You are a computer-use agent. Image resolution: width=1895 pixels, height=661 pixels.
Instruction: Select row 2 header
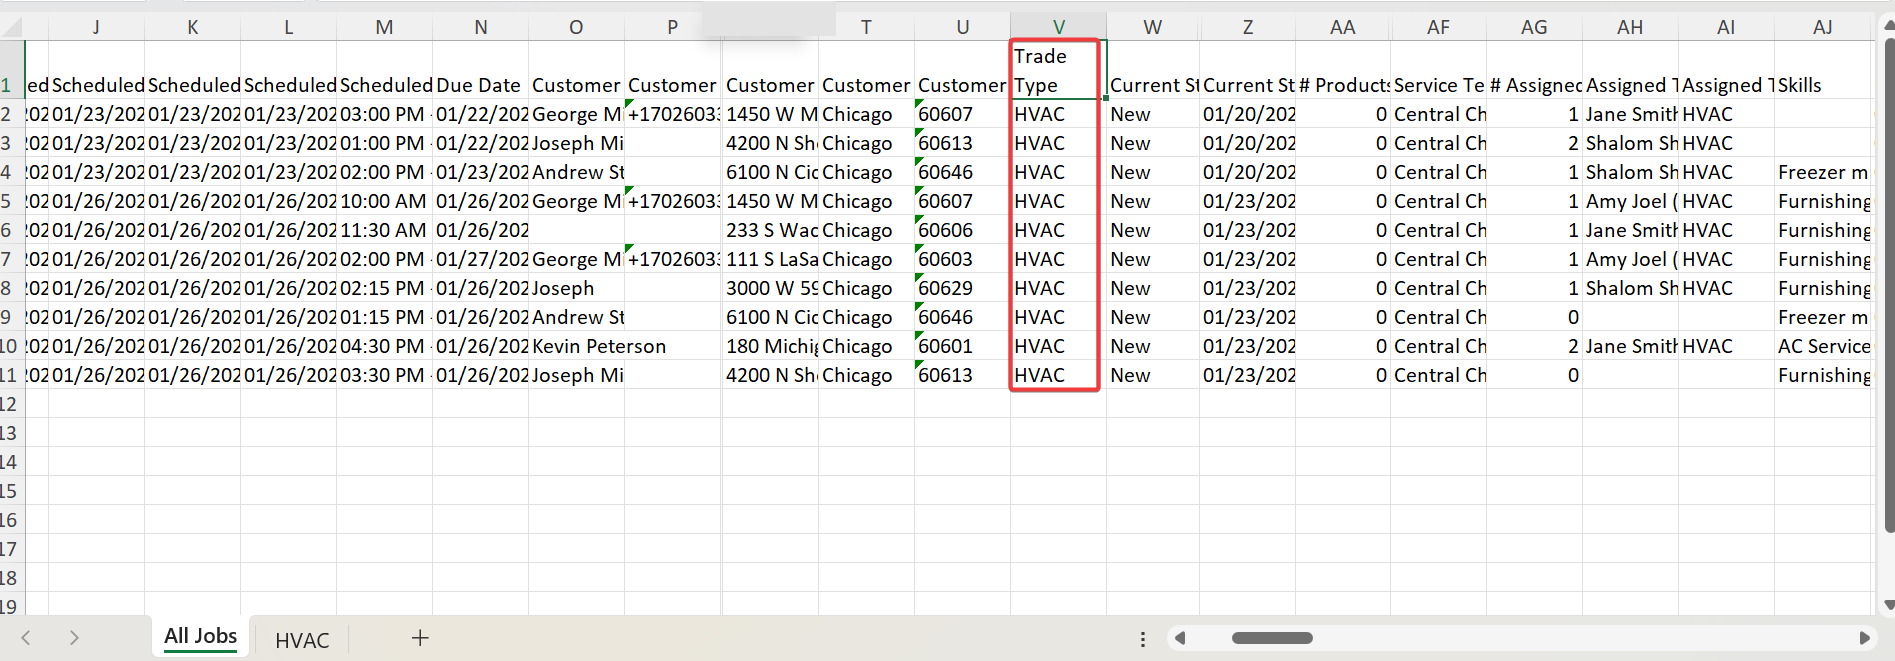11,114
